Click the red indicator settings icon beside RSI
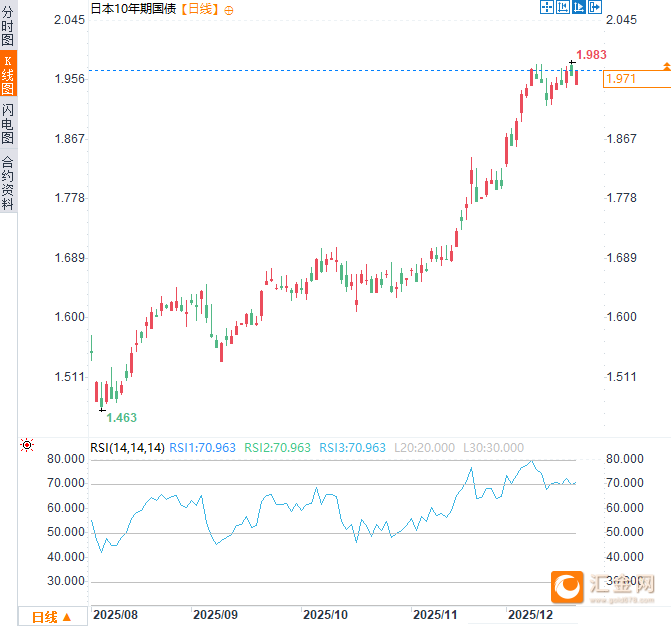This screenshot has width=671, height=626. [x=27, y=445]
